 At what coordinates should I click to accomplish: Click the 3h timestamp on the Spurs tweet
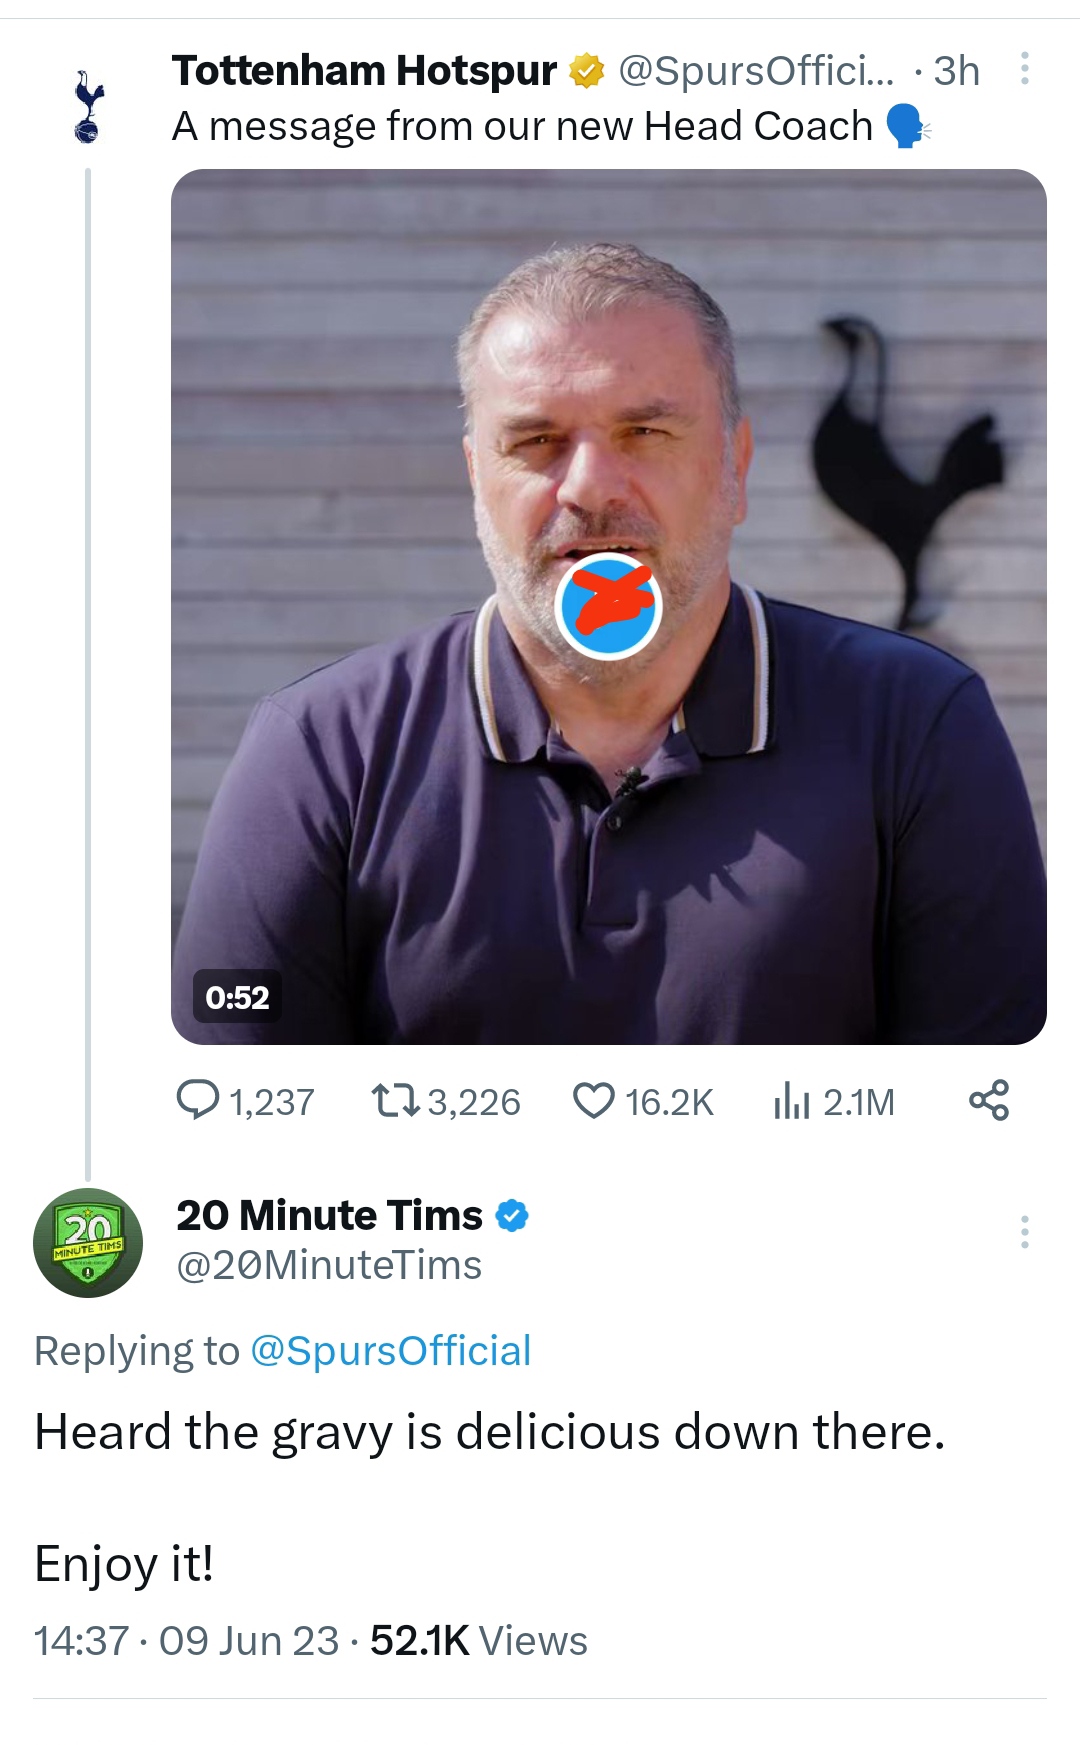point(956,72)
